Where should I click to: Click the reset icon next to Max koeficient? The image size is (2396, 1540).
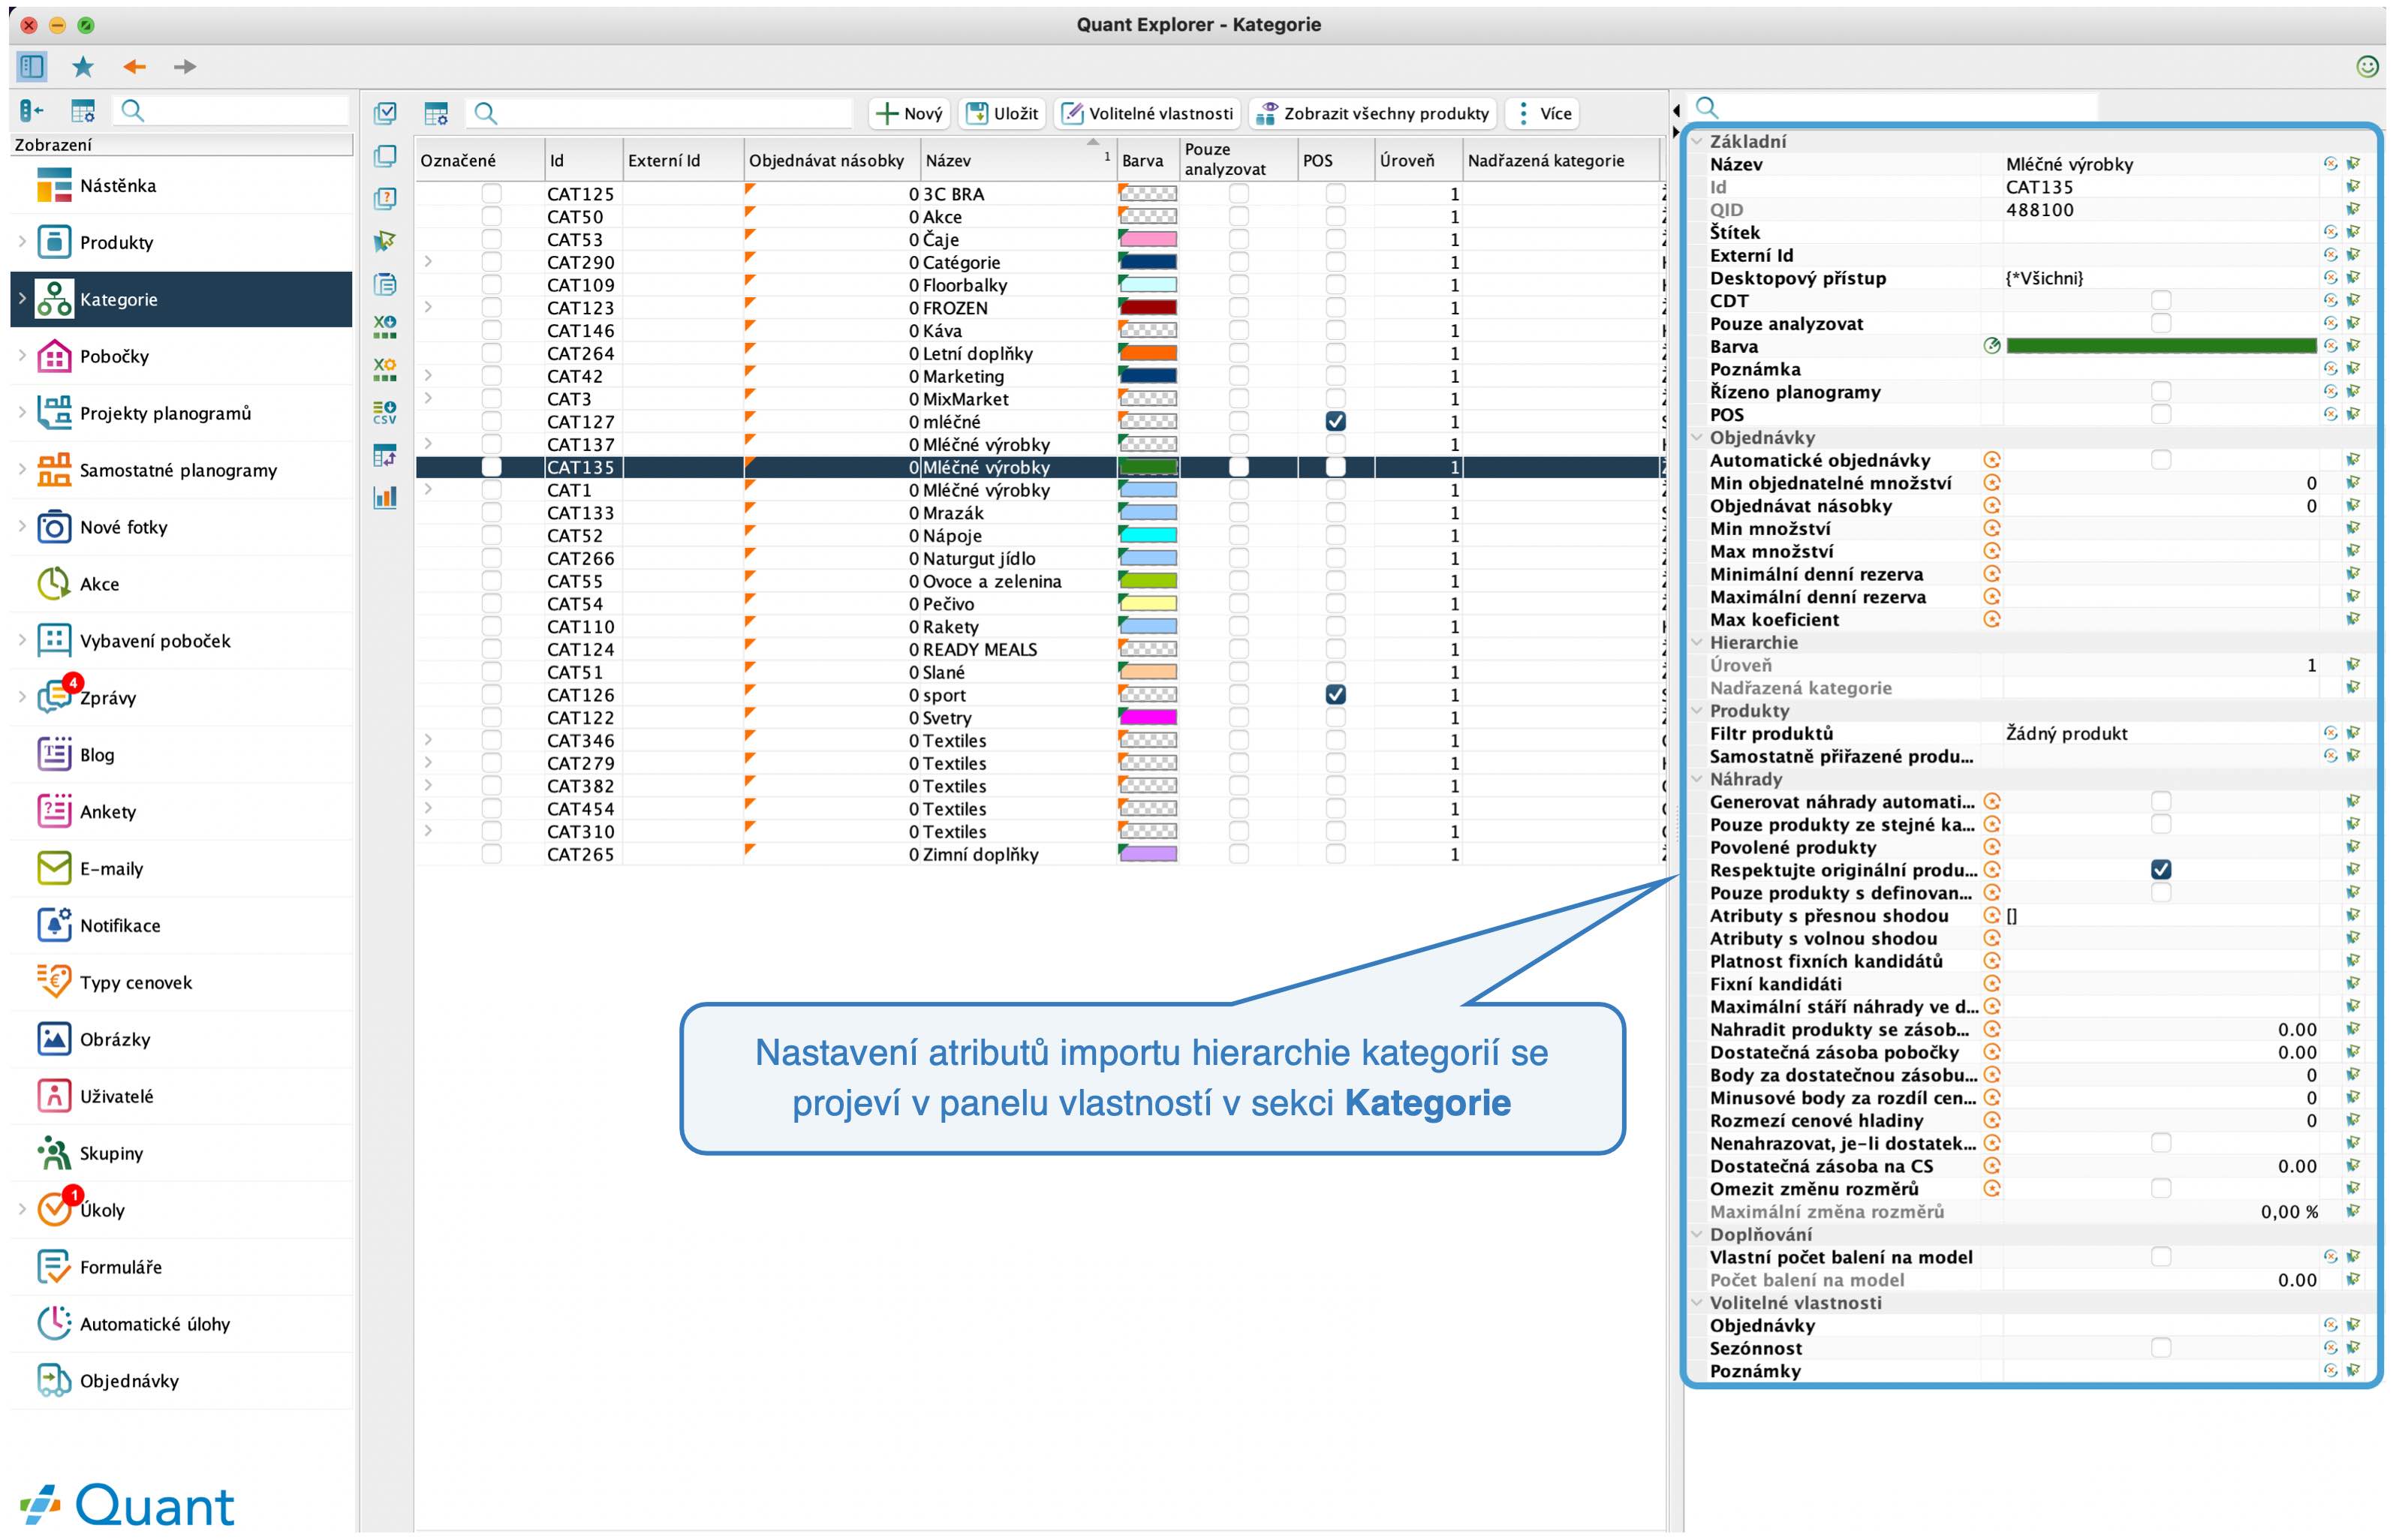click(x=1991, y=620)
